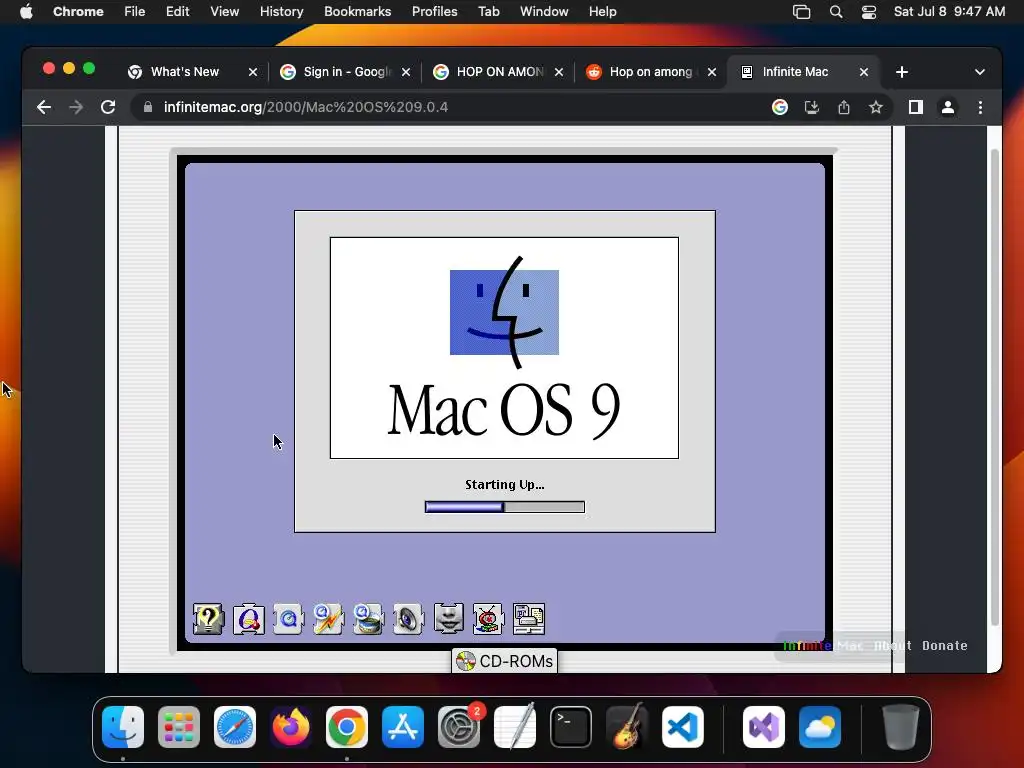Viewport: 1024px width, 768px height.
Task: Open the Chrome three-dot menu
Action: click(980, 107)
